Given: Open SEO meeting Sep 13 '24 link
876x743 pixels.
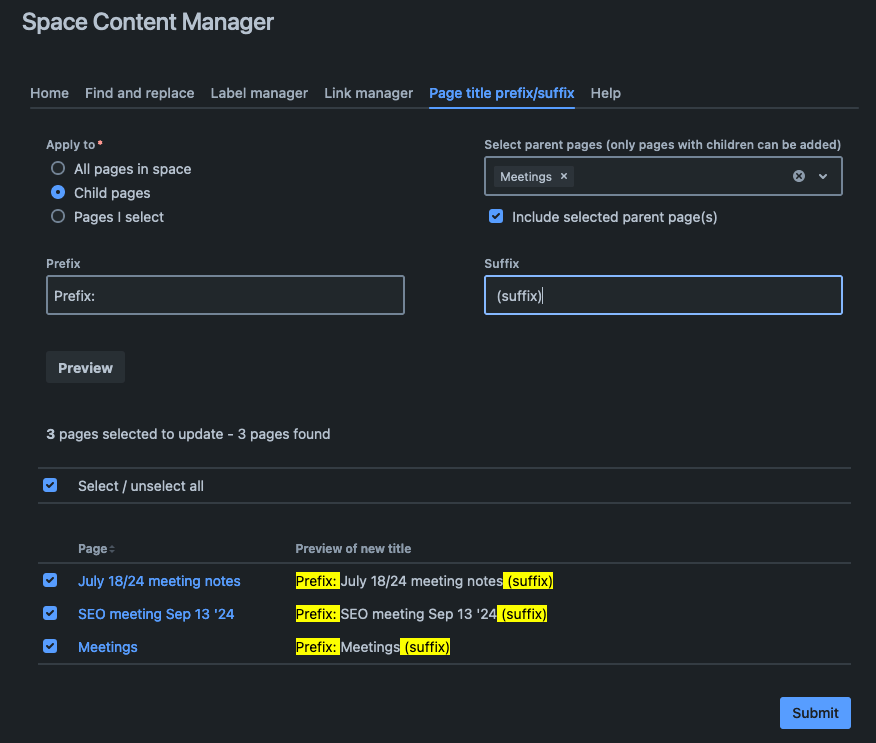Looking at the screenshot, I should (156, 614).
